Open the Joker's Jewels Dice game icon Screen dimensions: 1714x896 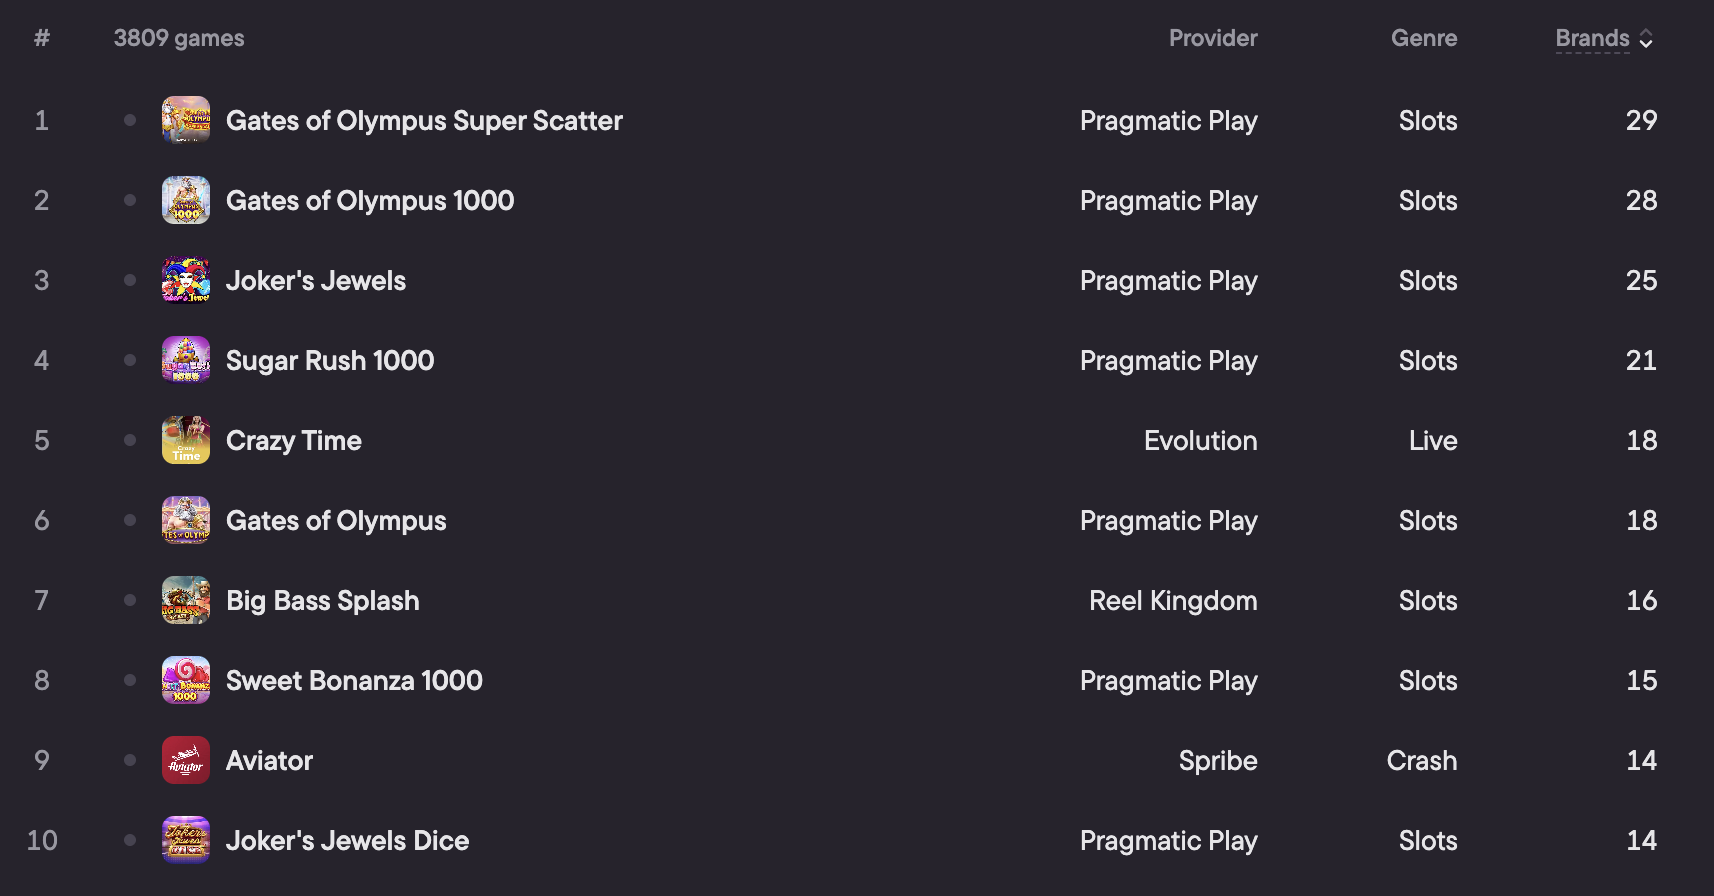pos(186,840)
